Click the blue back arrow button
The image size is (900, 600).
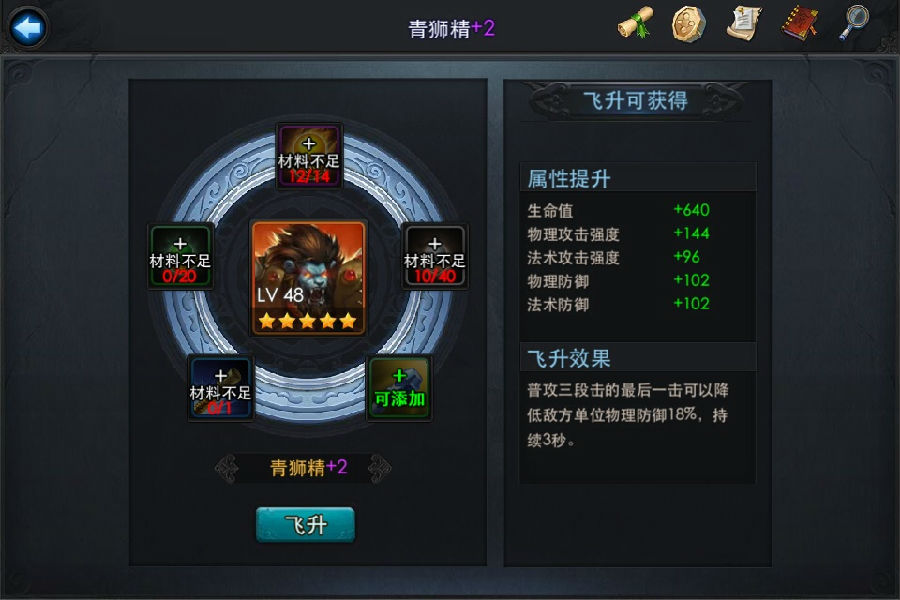point(28,27)
